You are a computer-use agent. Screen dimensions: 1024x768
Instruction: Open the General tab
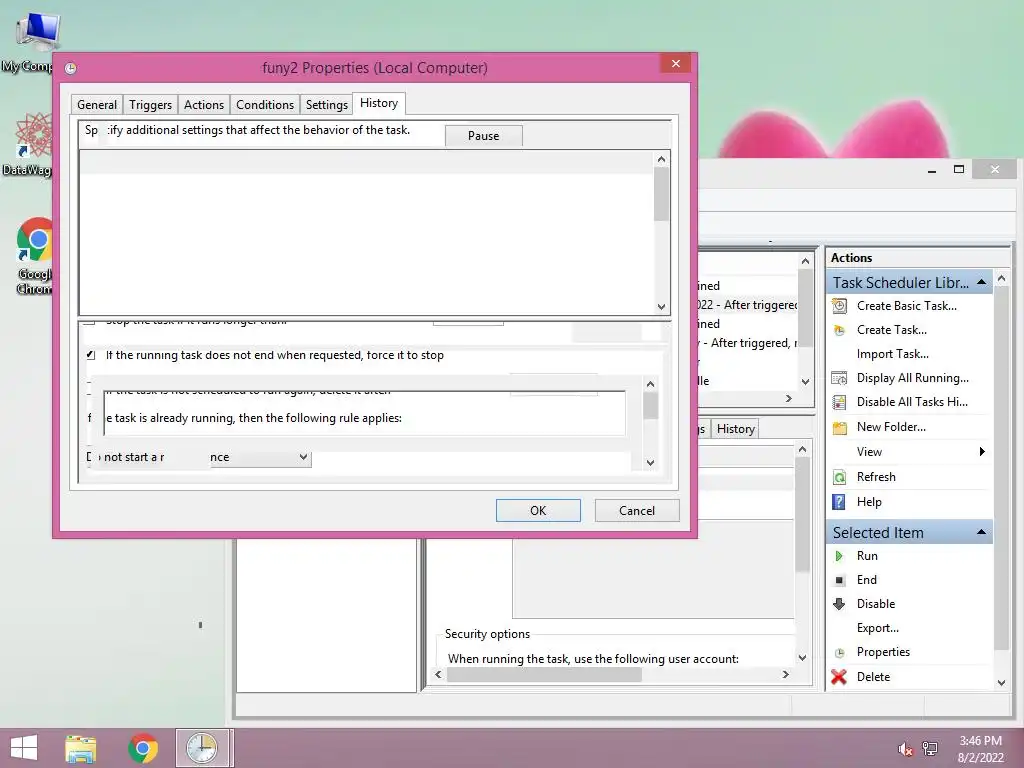point(97,104)
